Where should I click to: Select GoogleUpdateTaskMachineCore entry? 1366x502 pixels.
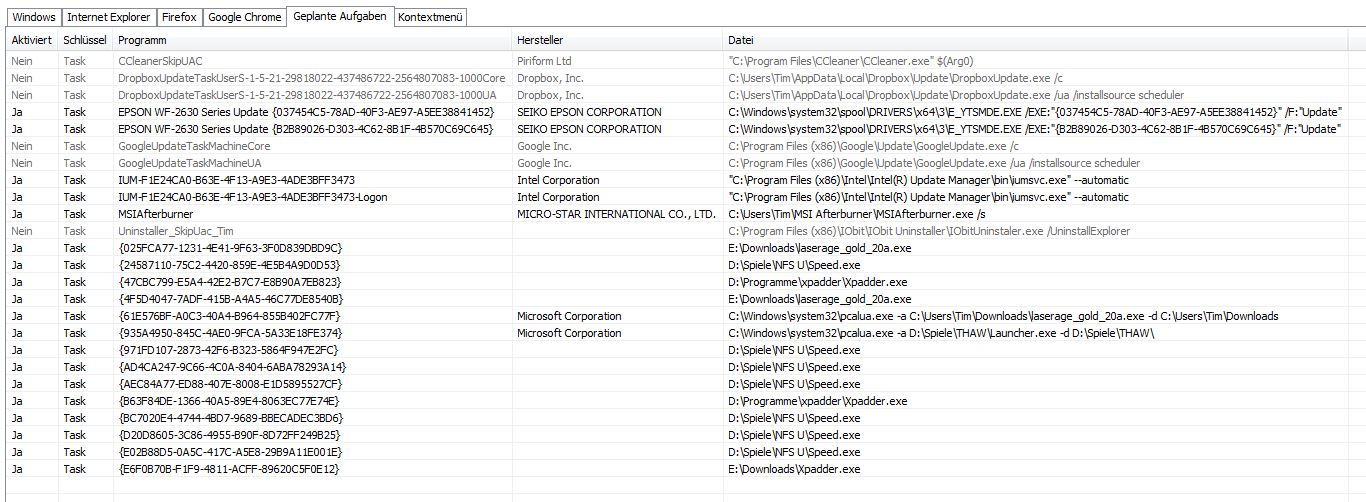[x=686, y=145]
